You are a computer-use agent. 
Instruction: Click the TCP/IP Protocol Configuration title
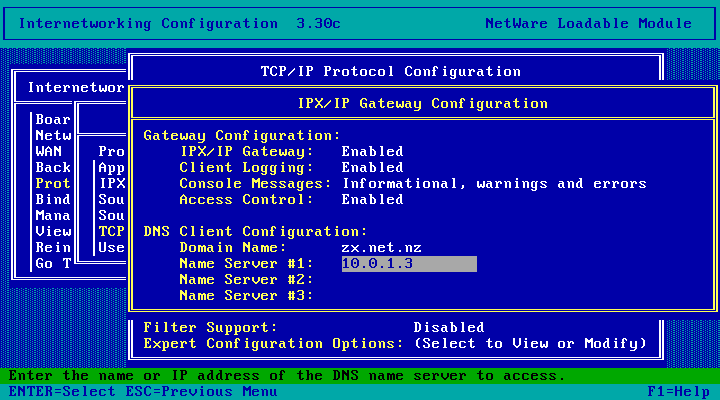pyautogui.click(x=391, y=72)
